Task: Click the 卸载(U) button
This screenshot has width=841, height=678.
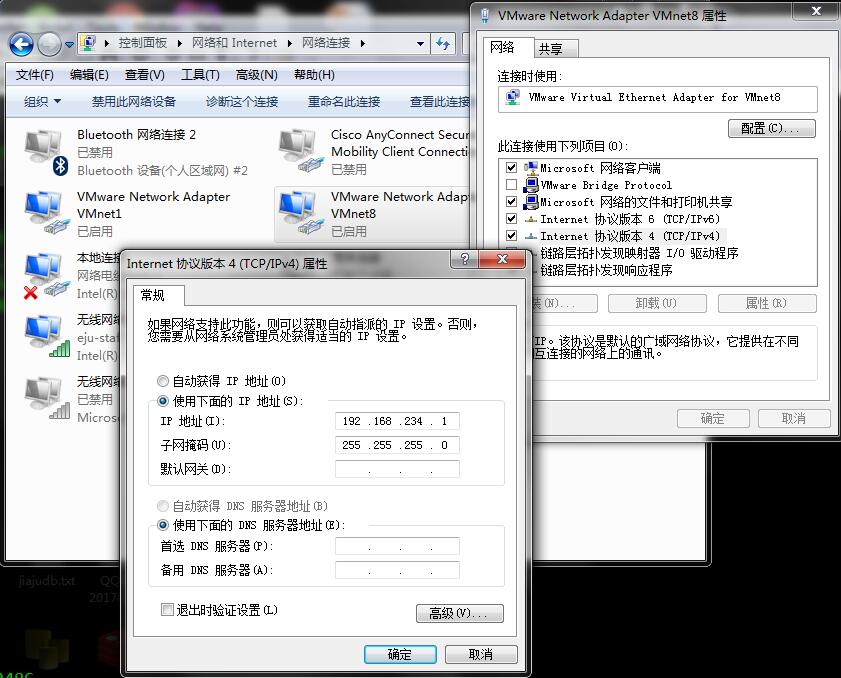Action: [656, 304]
